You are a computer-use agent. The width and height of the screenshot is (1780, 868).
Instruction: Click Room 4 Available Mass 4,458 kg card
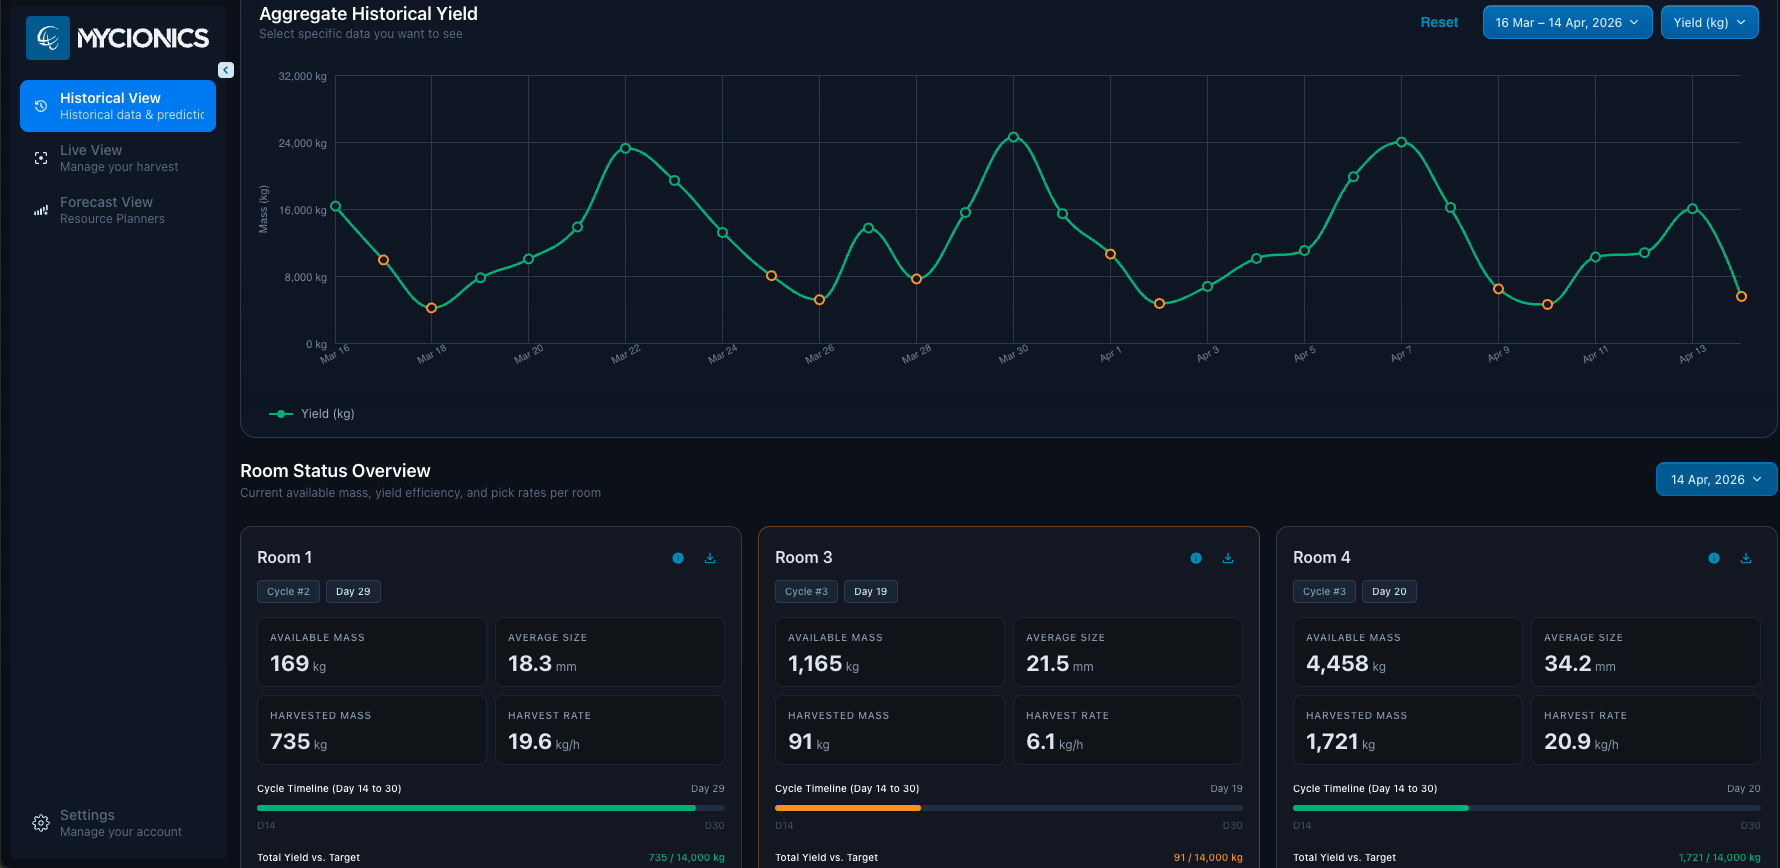(x=1408, y=652)
